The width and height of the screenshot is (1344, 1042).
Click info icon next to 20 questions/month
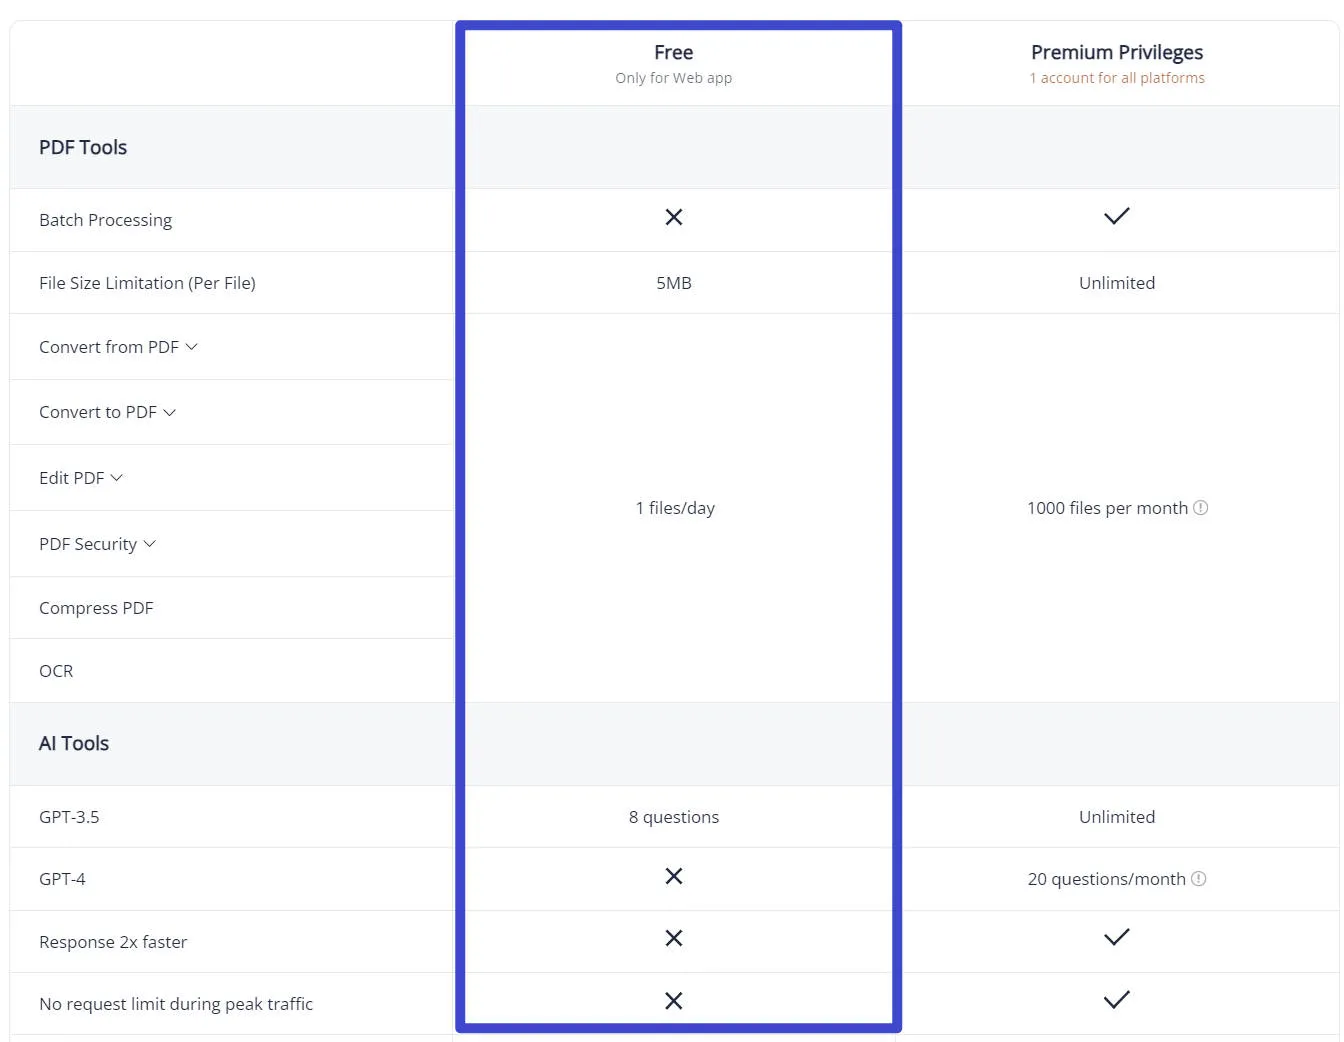pyautogui.click(x=1199, y=879)
